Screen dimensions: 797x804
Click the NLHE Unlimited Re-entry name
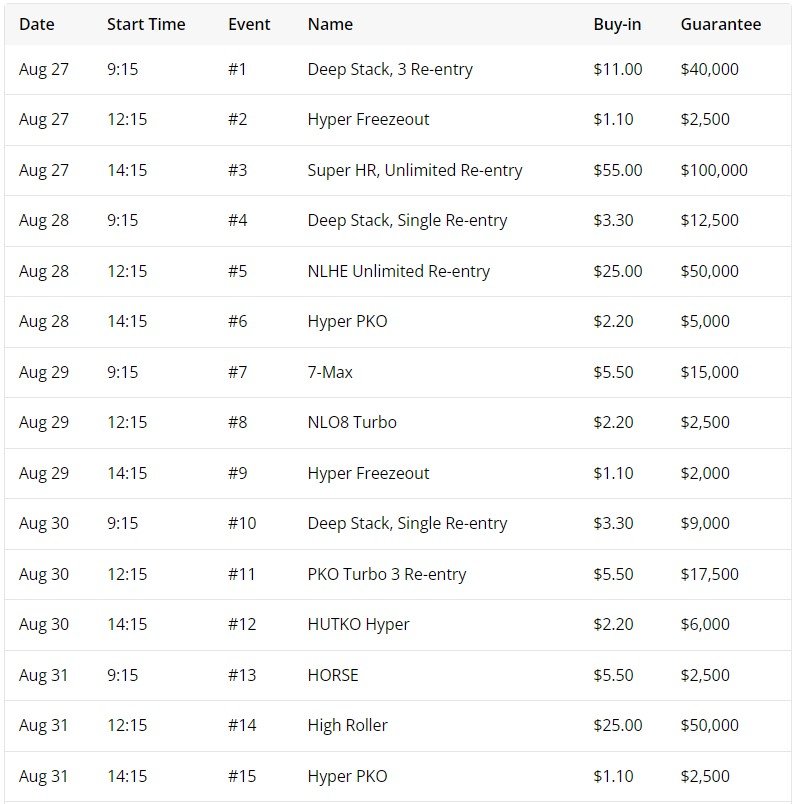tap(399, 271)
